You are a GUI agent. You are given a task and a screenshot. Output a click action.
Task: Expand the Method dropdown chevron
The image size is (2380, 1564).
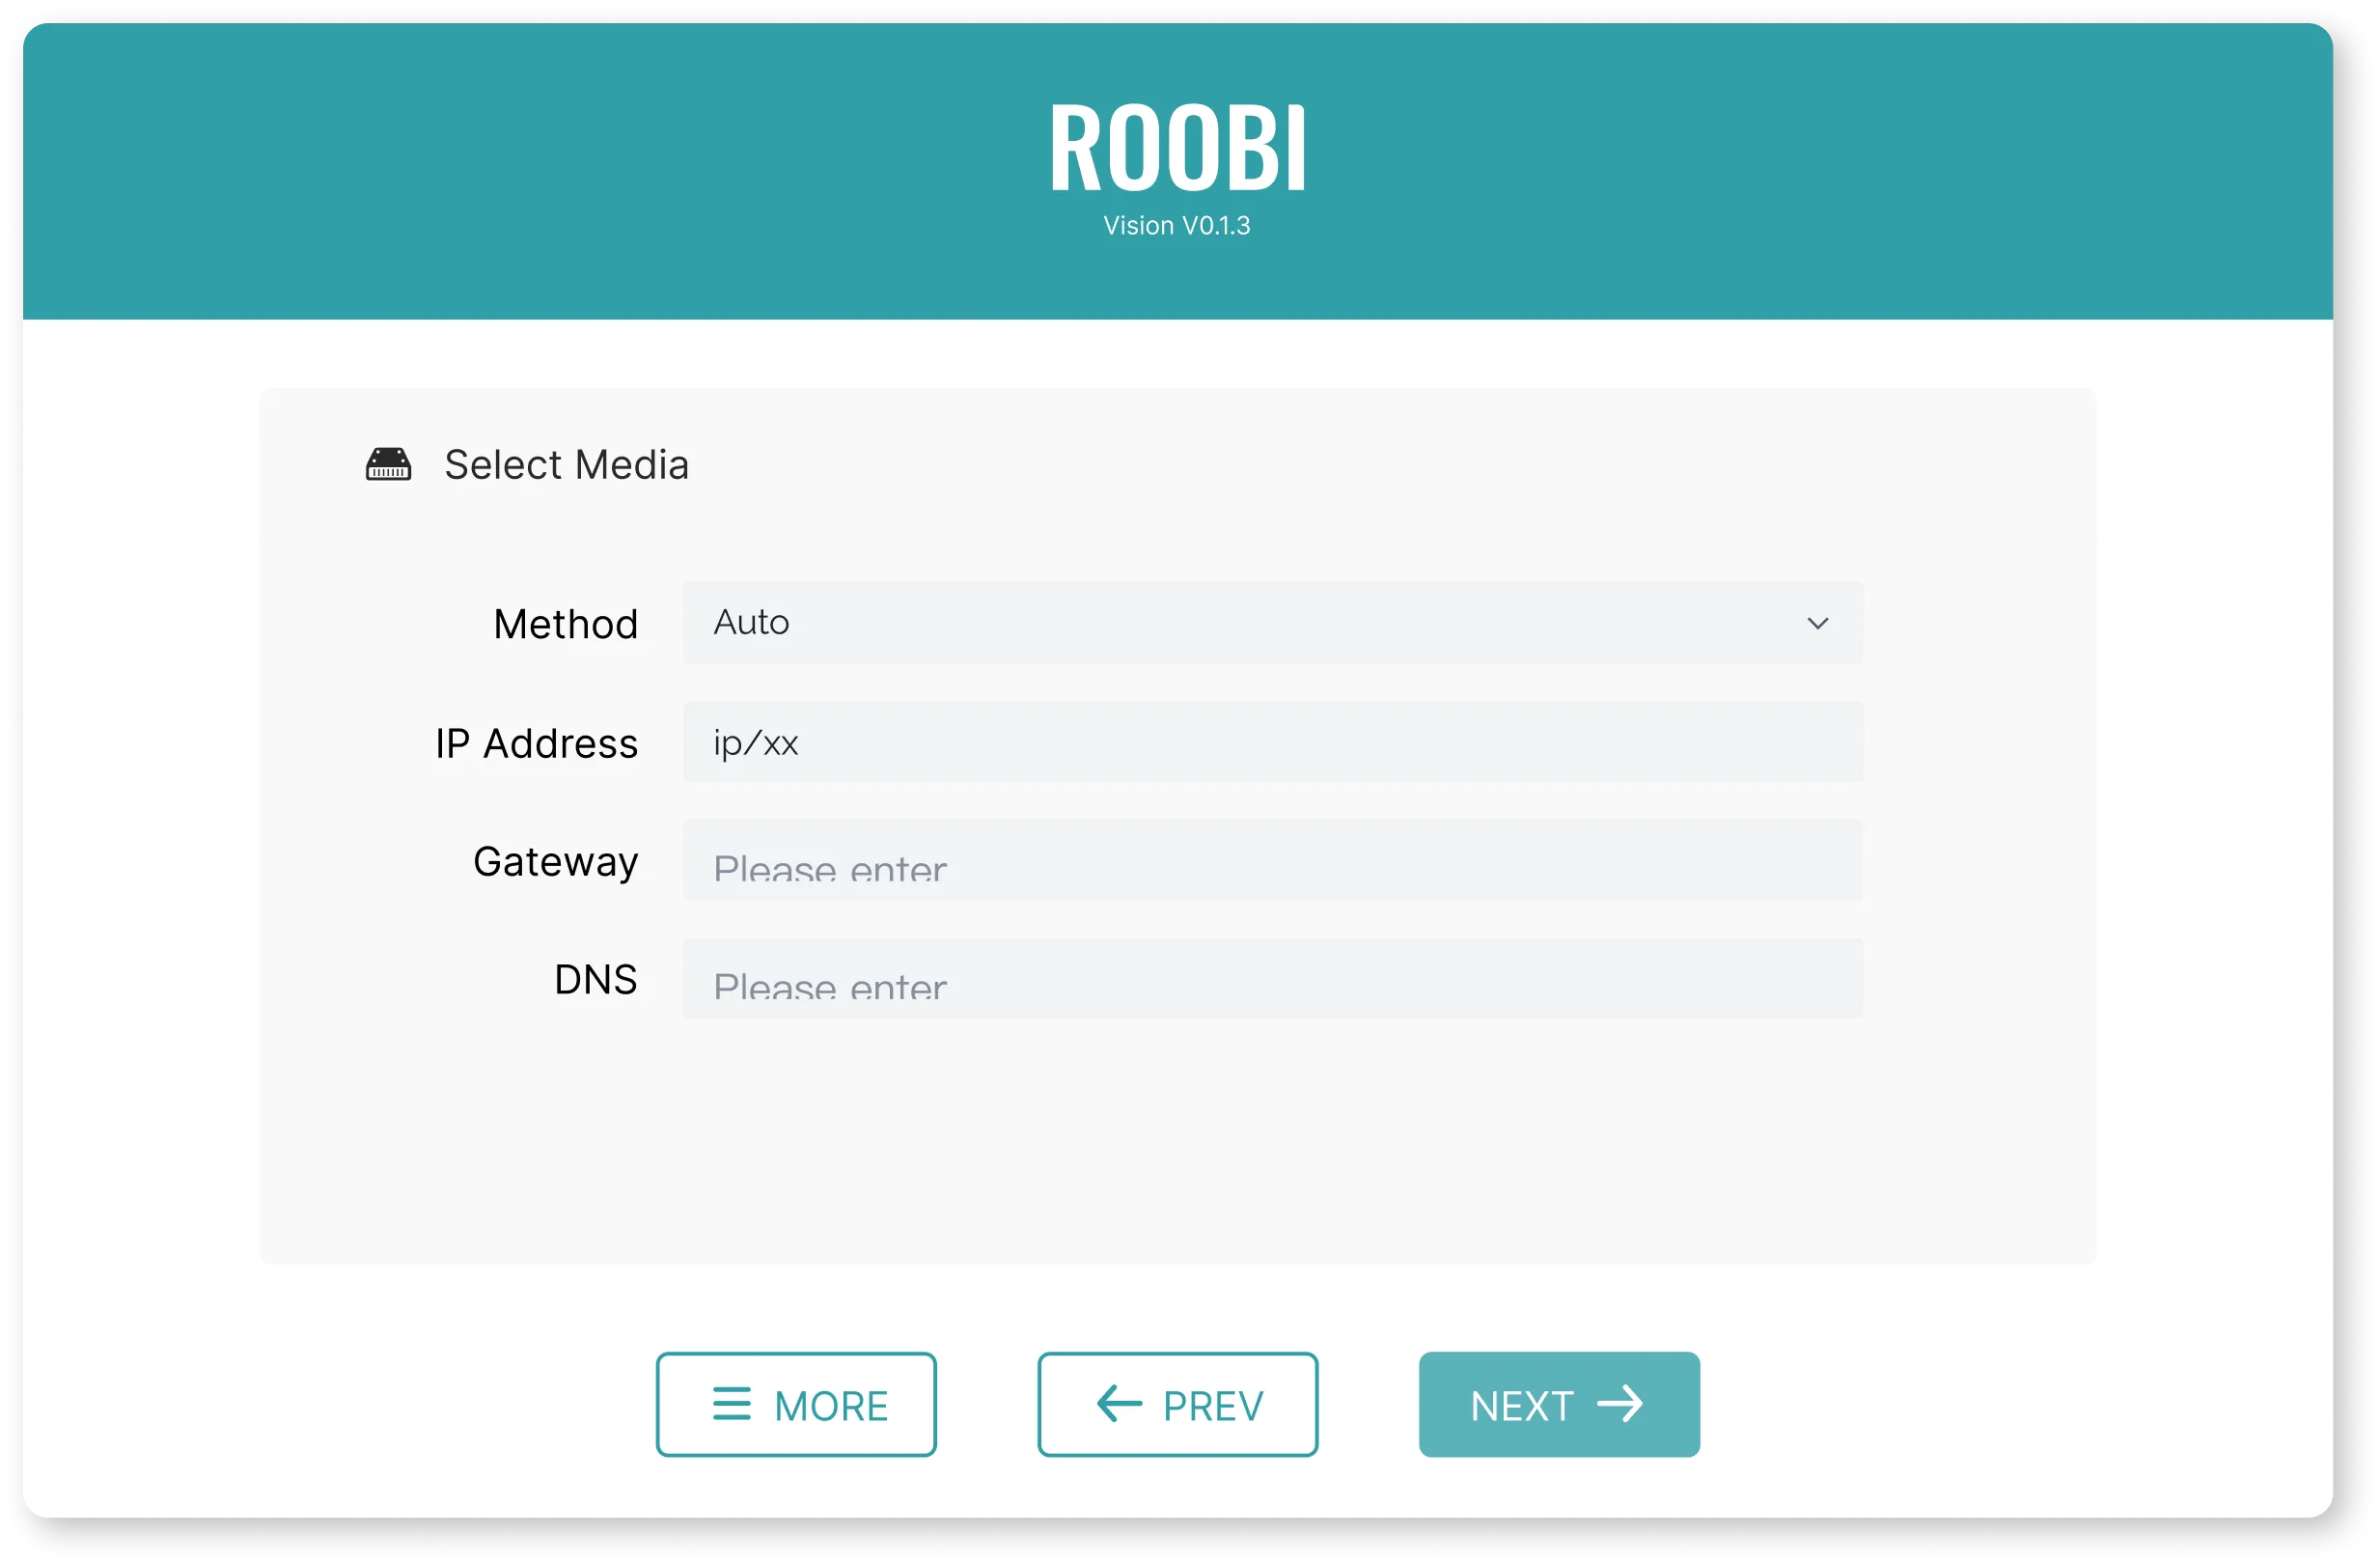pos(1817,623)
